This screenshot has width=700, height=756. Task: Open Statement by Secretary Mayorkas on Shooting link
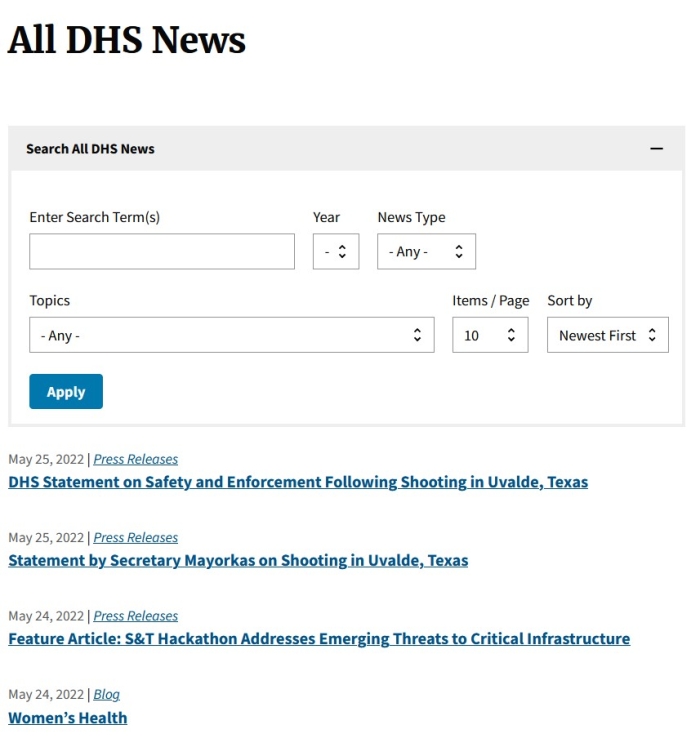point(238,560)
